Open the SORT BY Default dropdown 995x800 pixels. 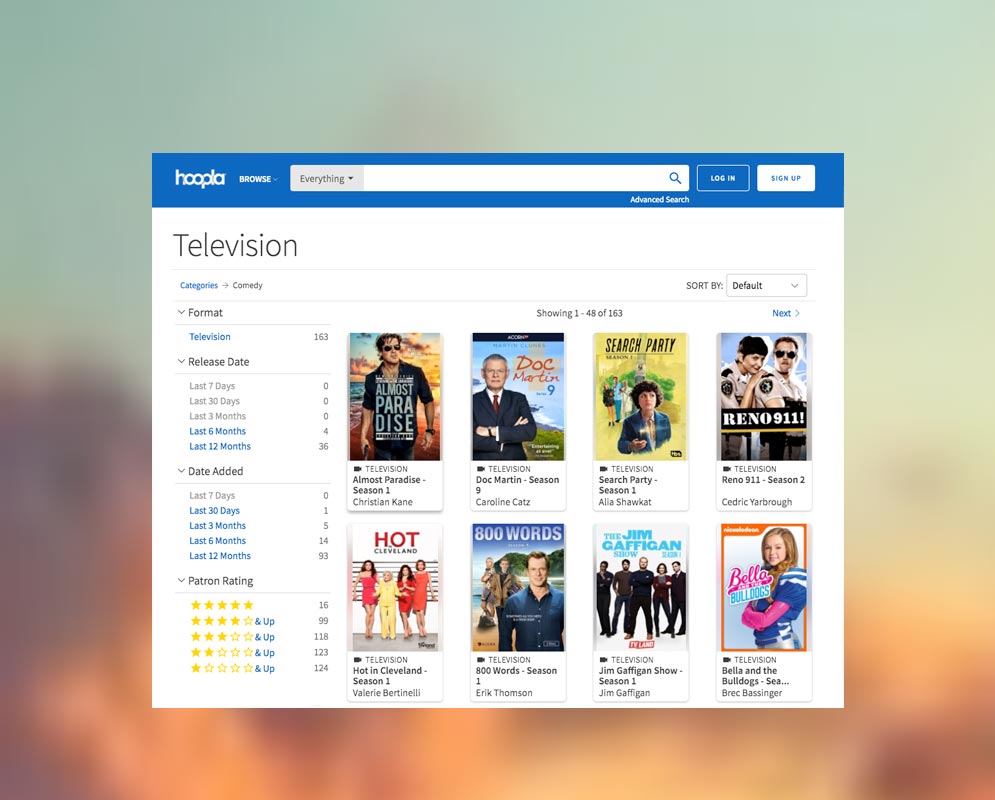point(766,285)
